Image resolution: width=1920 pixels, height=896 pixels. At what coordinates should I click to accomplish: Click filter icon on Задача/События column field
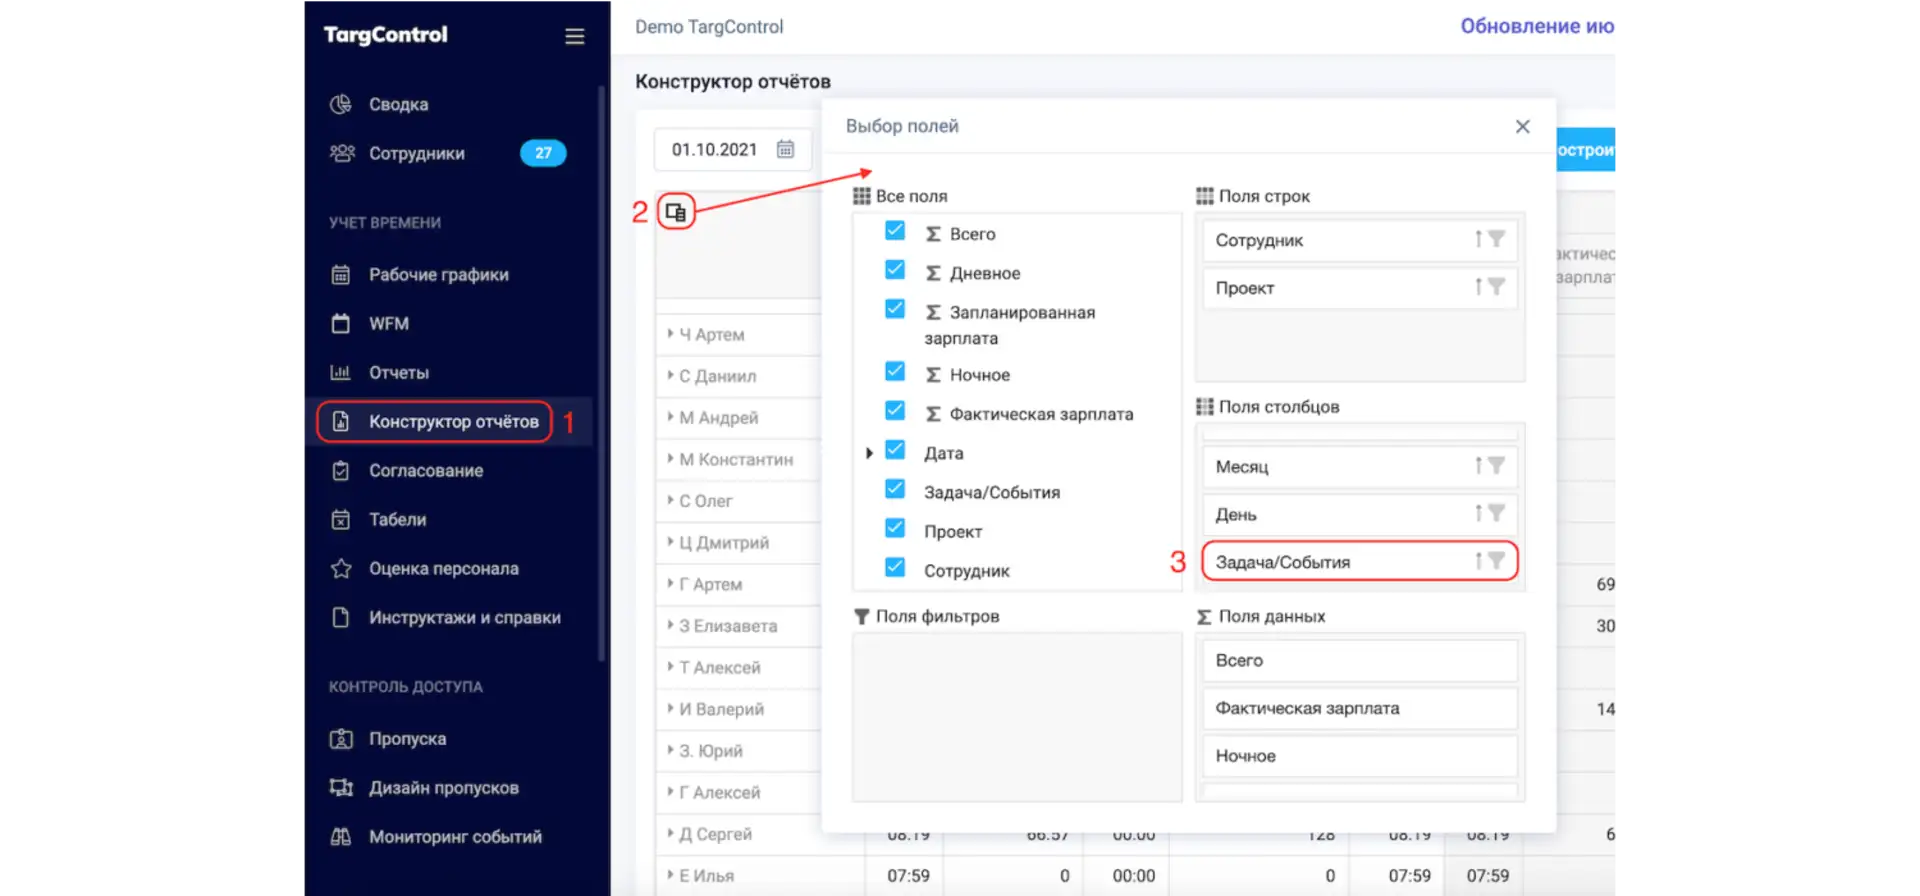point(1496,561)
